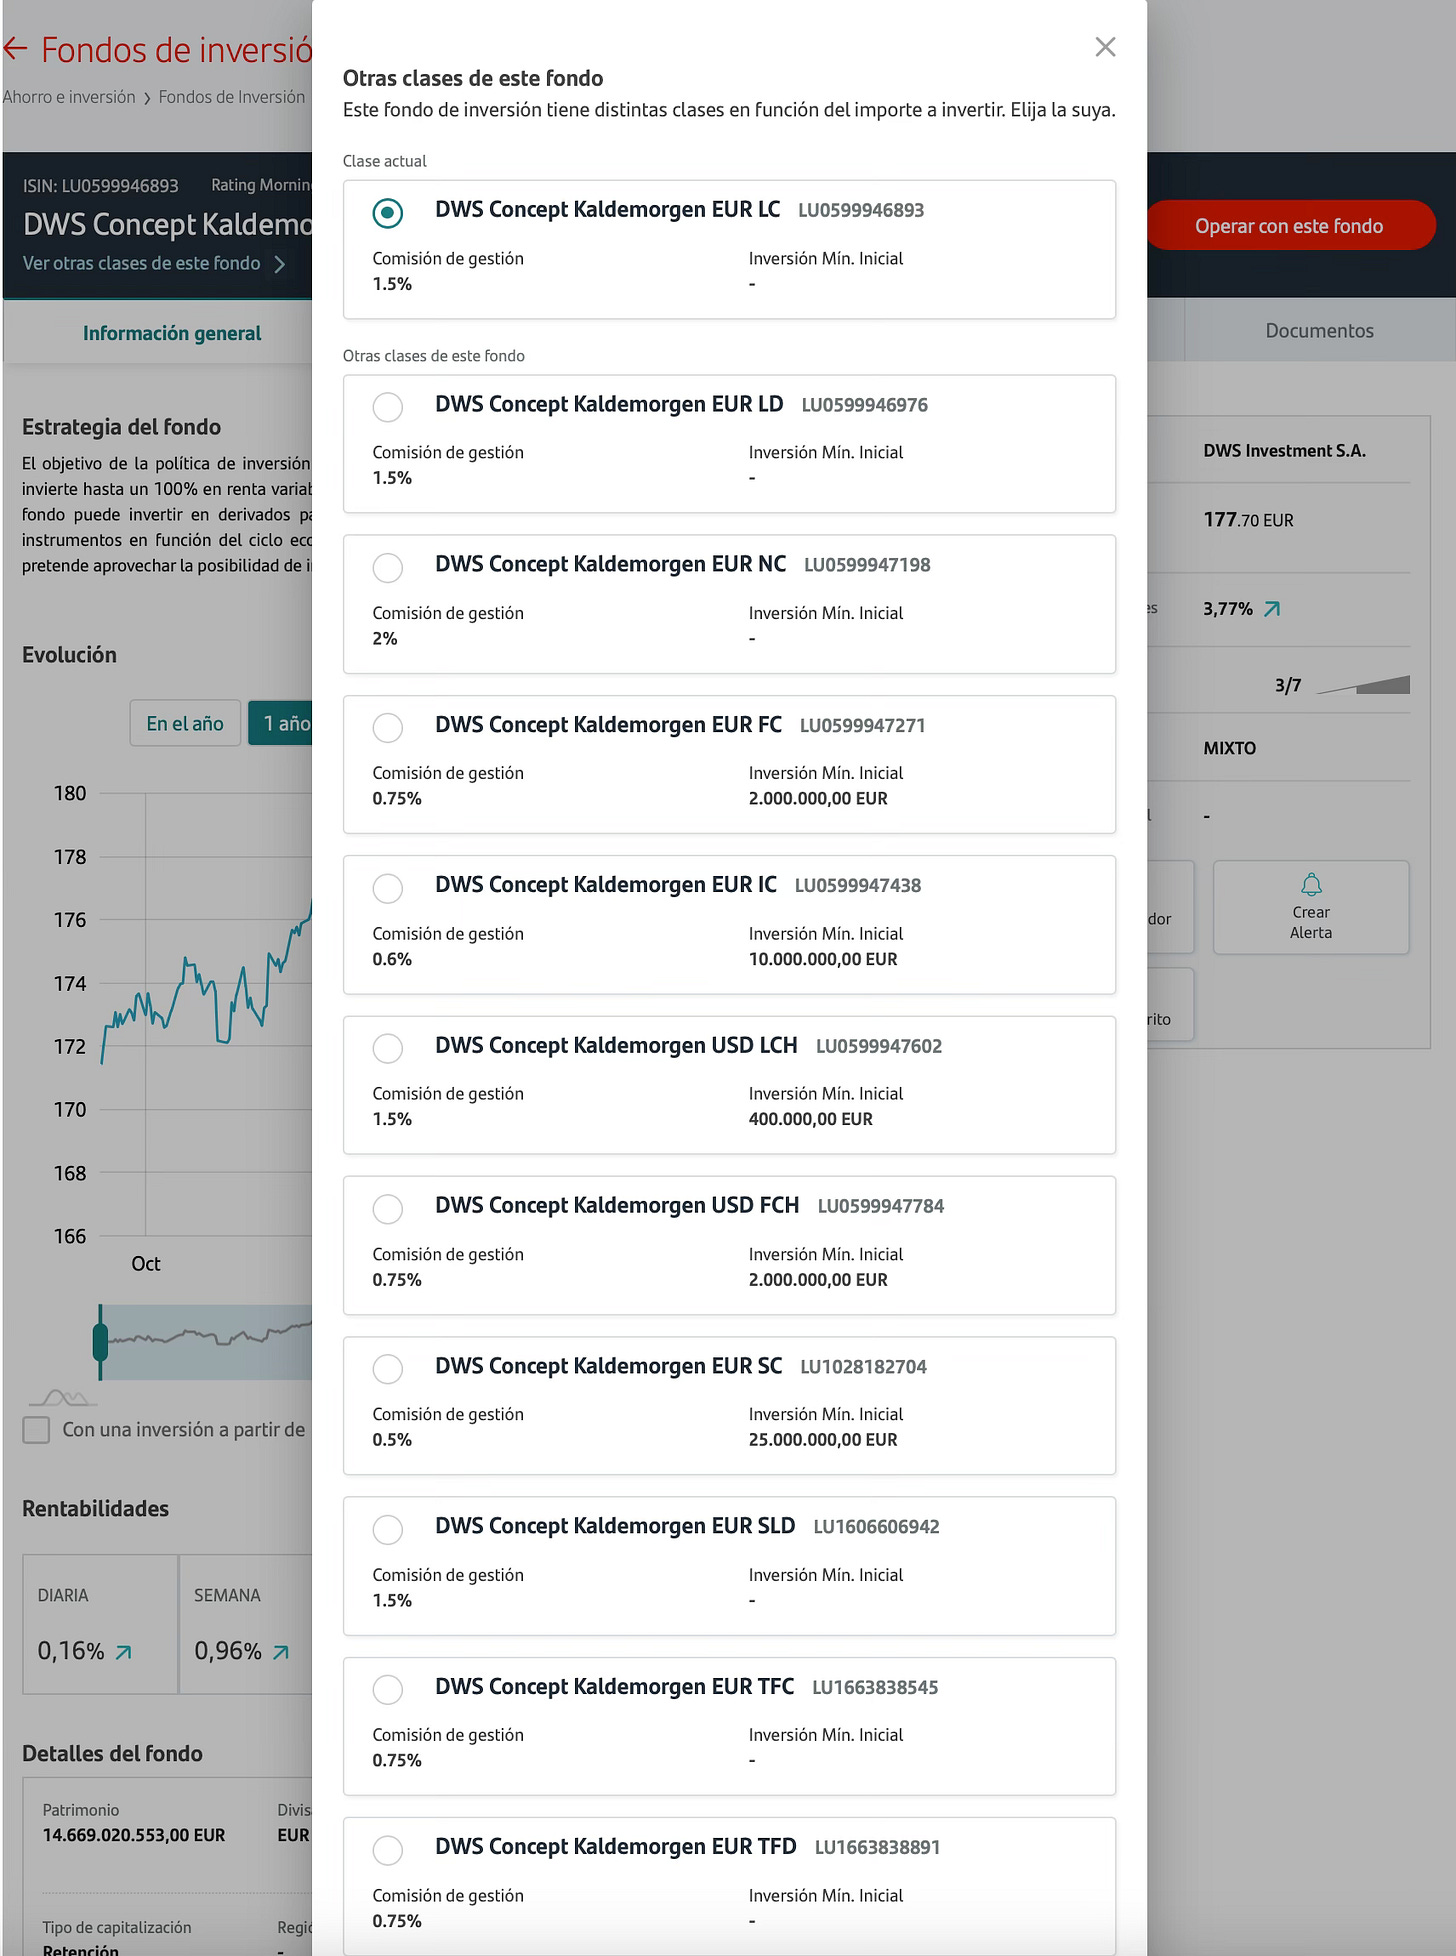Screen dimensions: 1456x1956
Task: Click the Crear Alerta button
Action: click(1311, 908)
